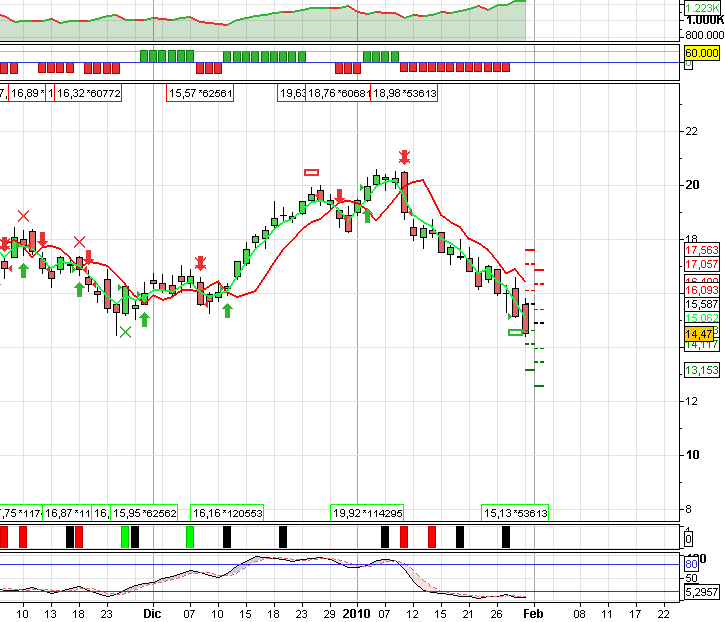Click the 19,92 *114295 green volume tag
The image size is (725, 622).
tap(366, 512)
